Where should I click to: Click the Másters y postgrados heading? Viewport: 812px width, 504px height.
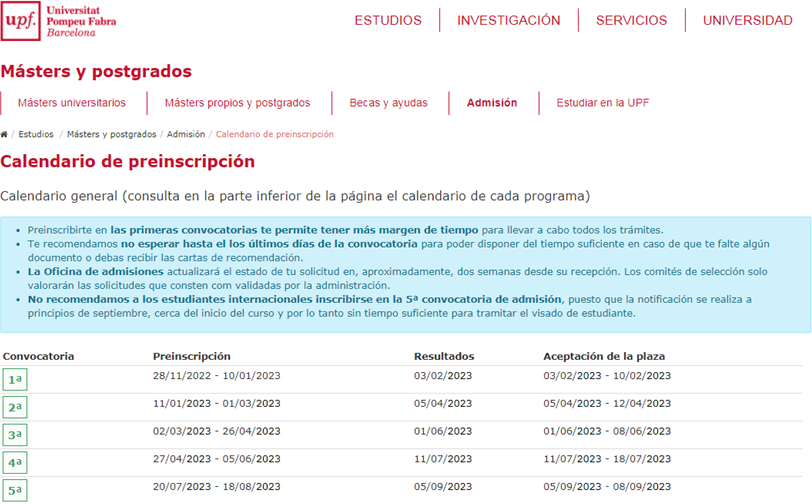click(96, 72)
